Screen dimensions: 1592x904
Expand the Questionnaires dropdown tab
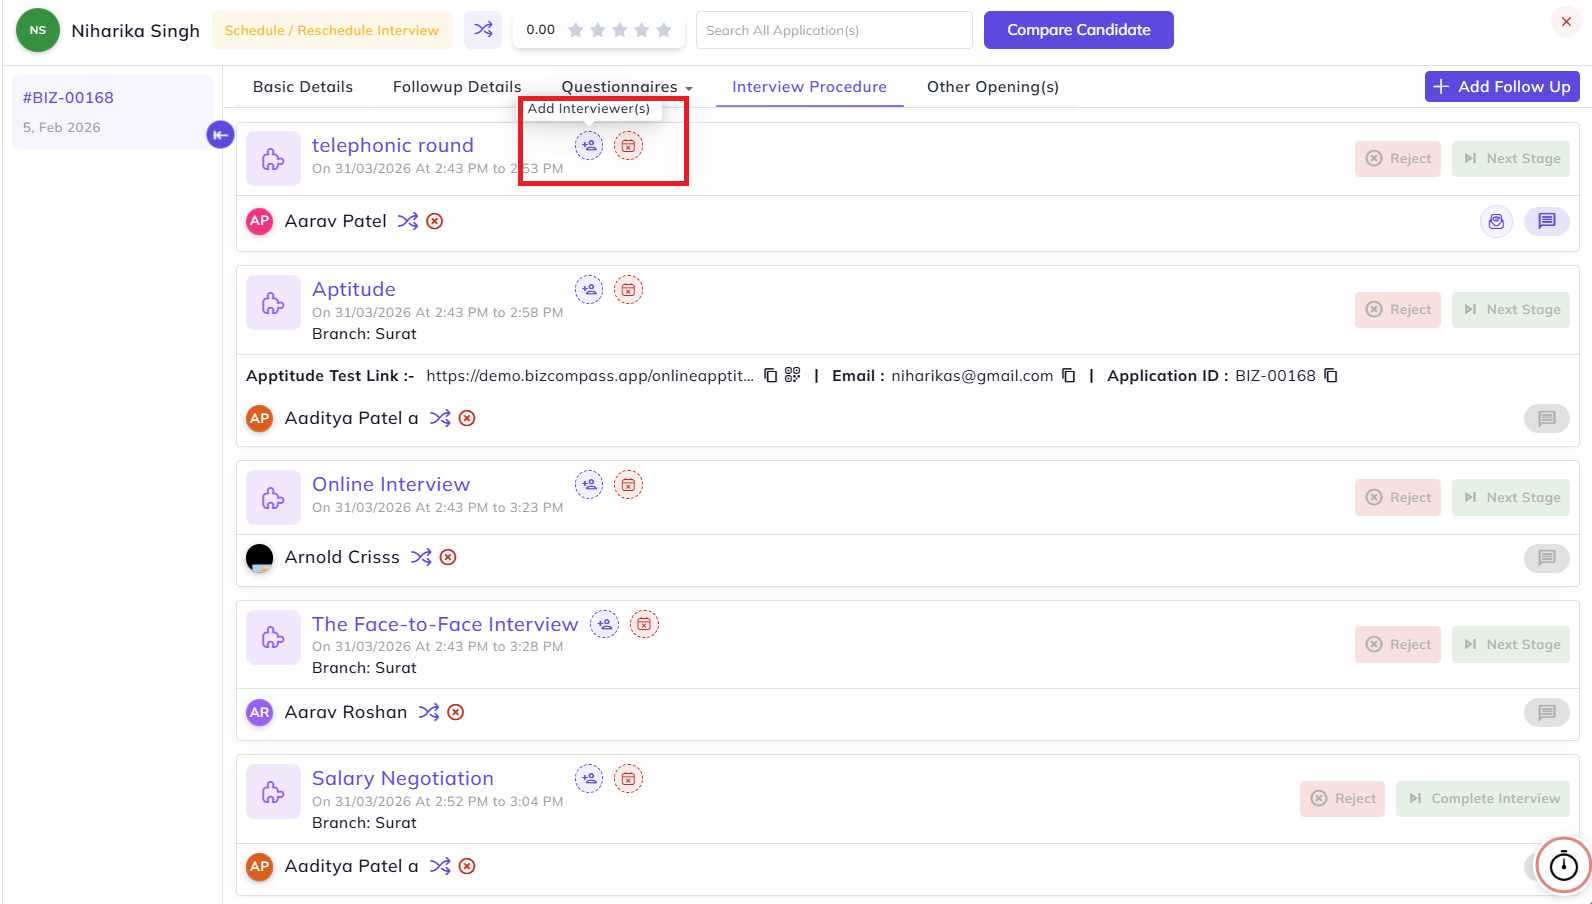pos(627,87)
